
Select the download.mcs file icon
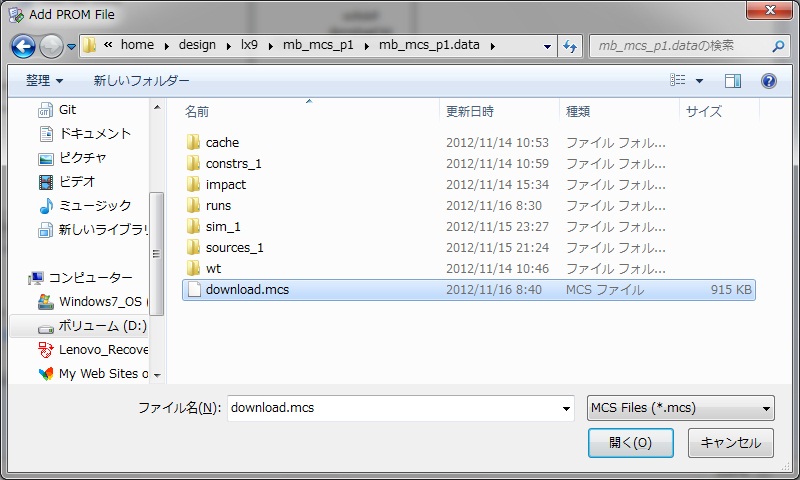193,289
